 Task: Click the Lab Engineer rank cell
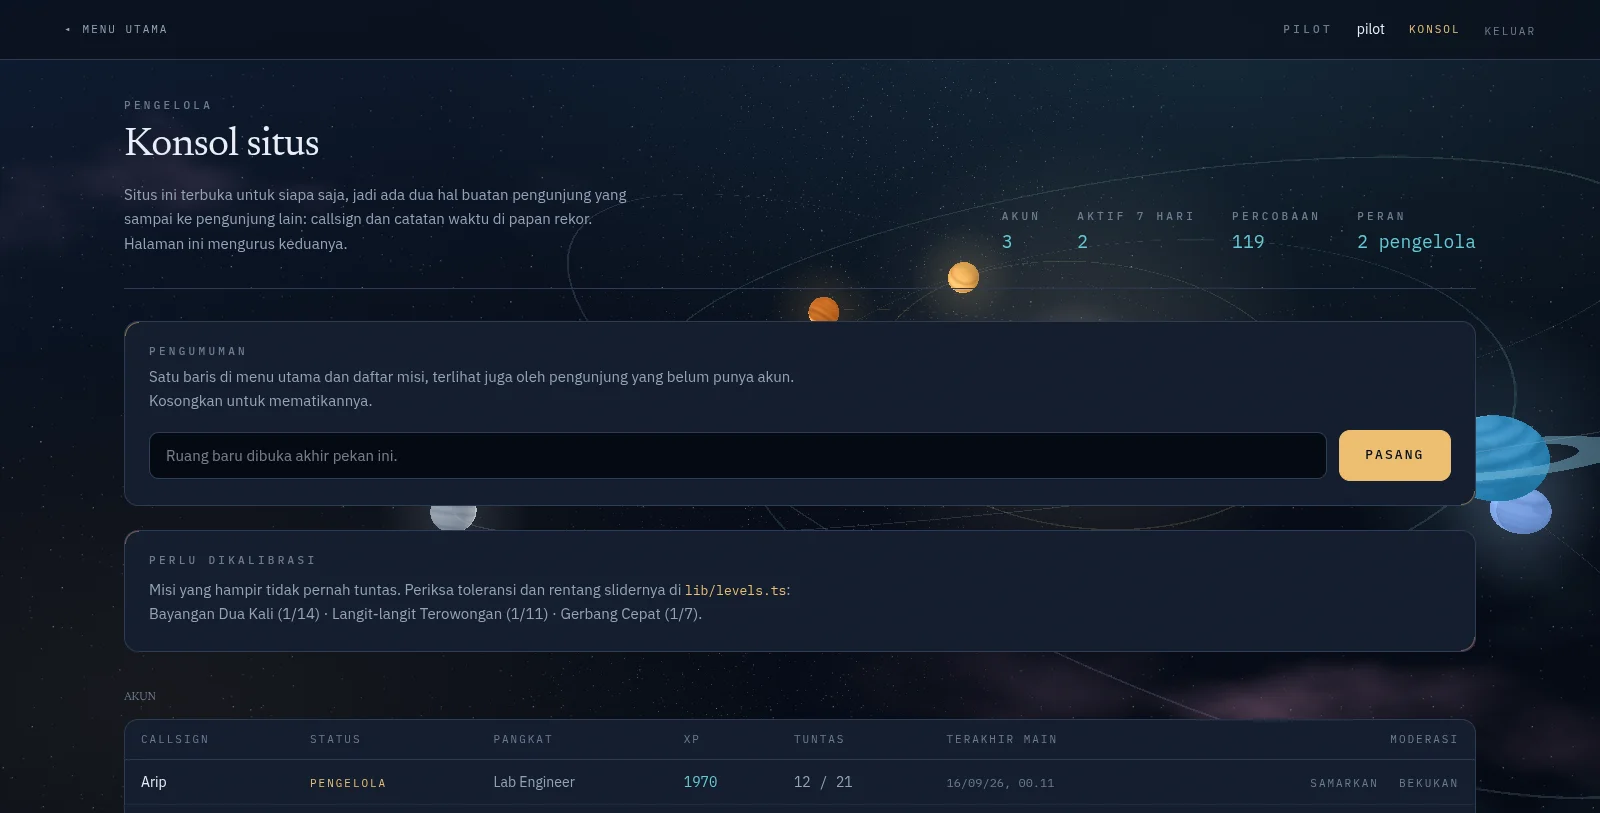(534, 782)
